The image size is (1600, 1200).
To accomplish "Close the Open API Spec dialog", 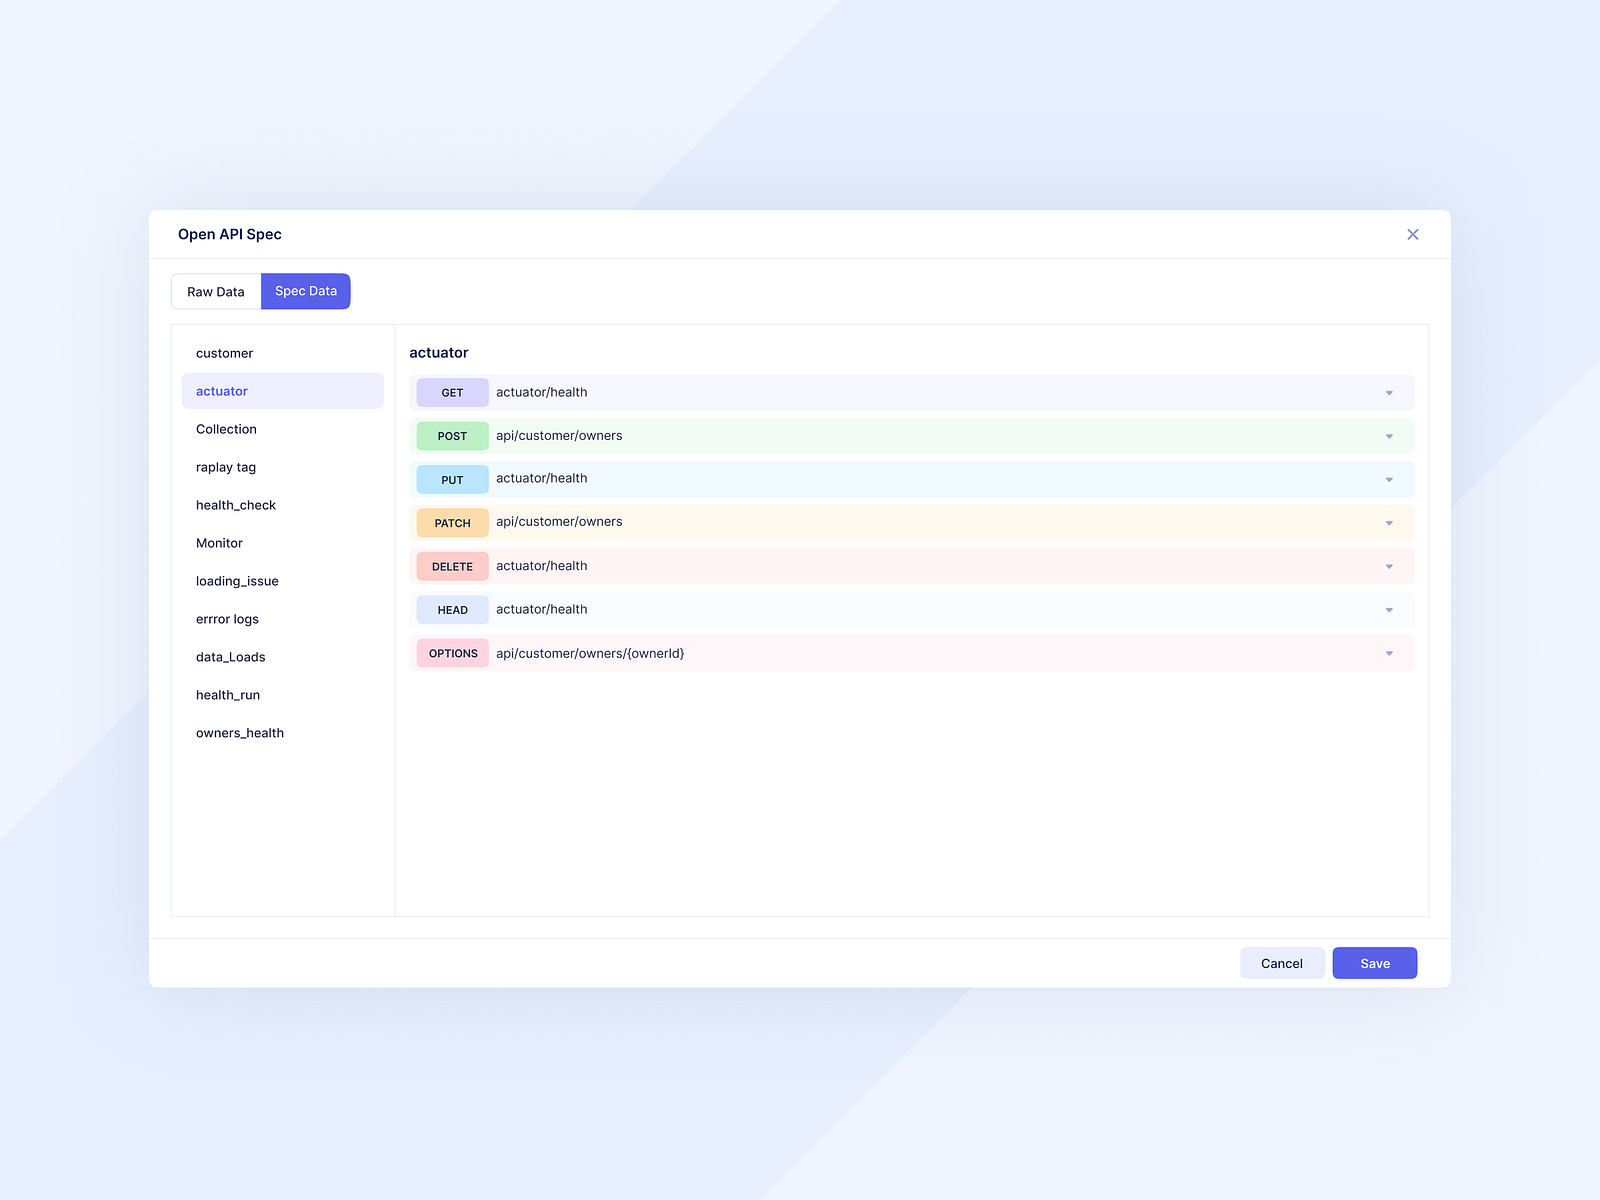I will tap(1412, 234).
